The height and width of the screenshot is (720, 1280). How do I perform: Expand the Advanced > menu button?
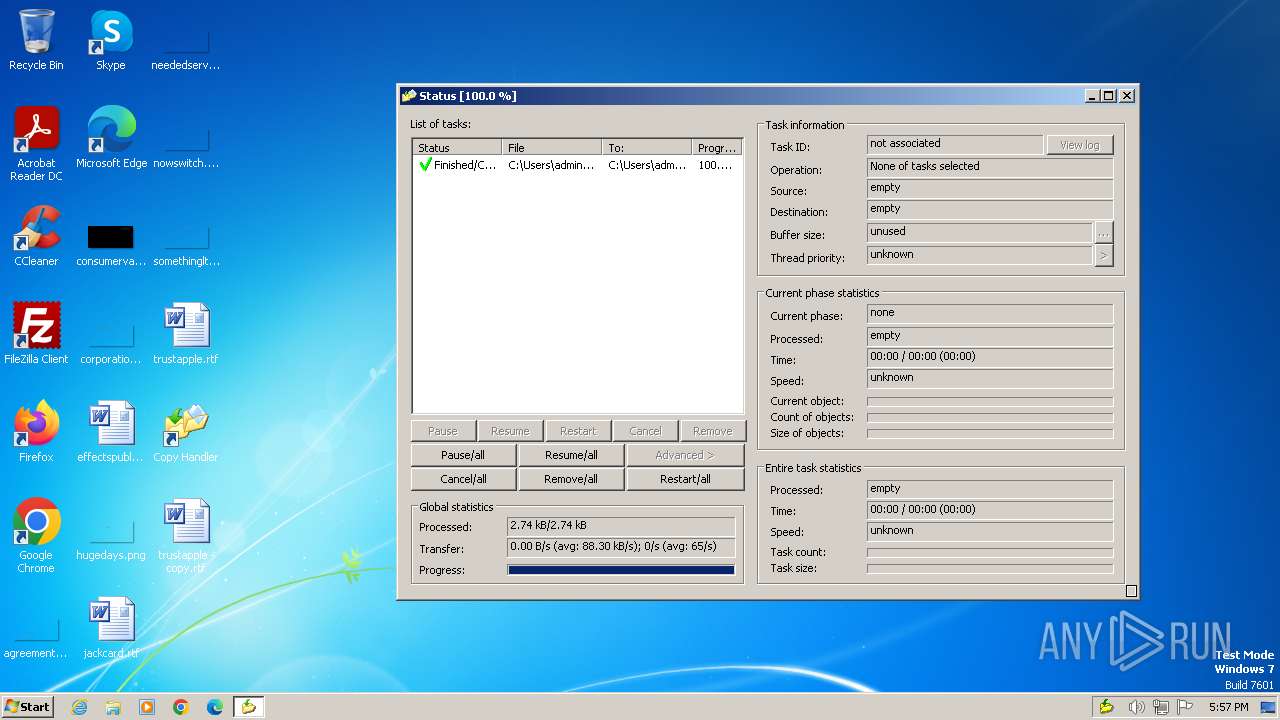(x=685, y=455)
